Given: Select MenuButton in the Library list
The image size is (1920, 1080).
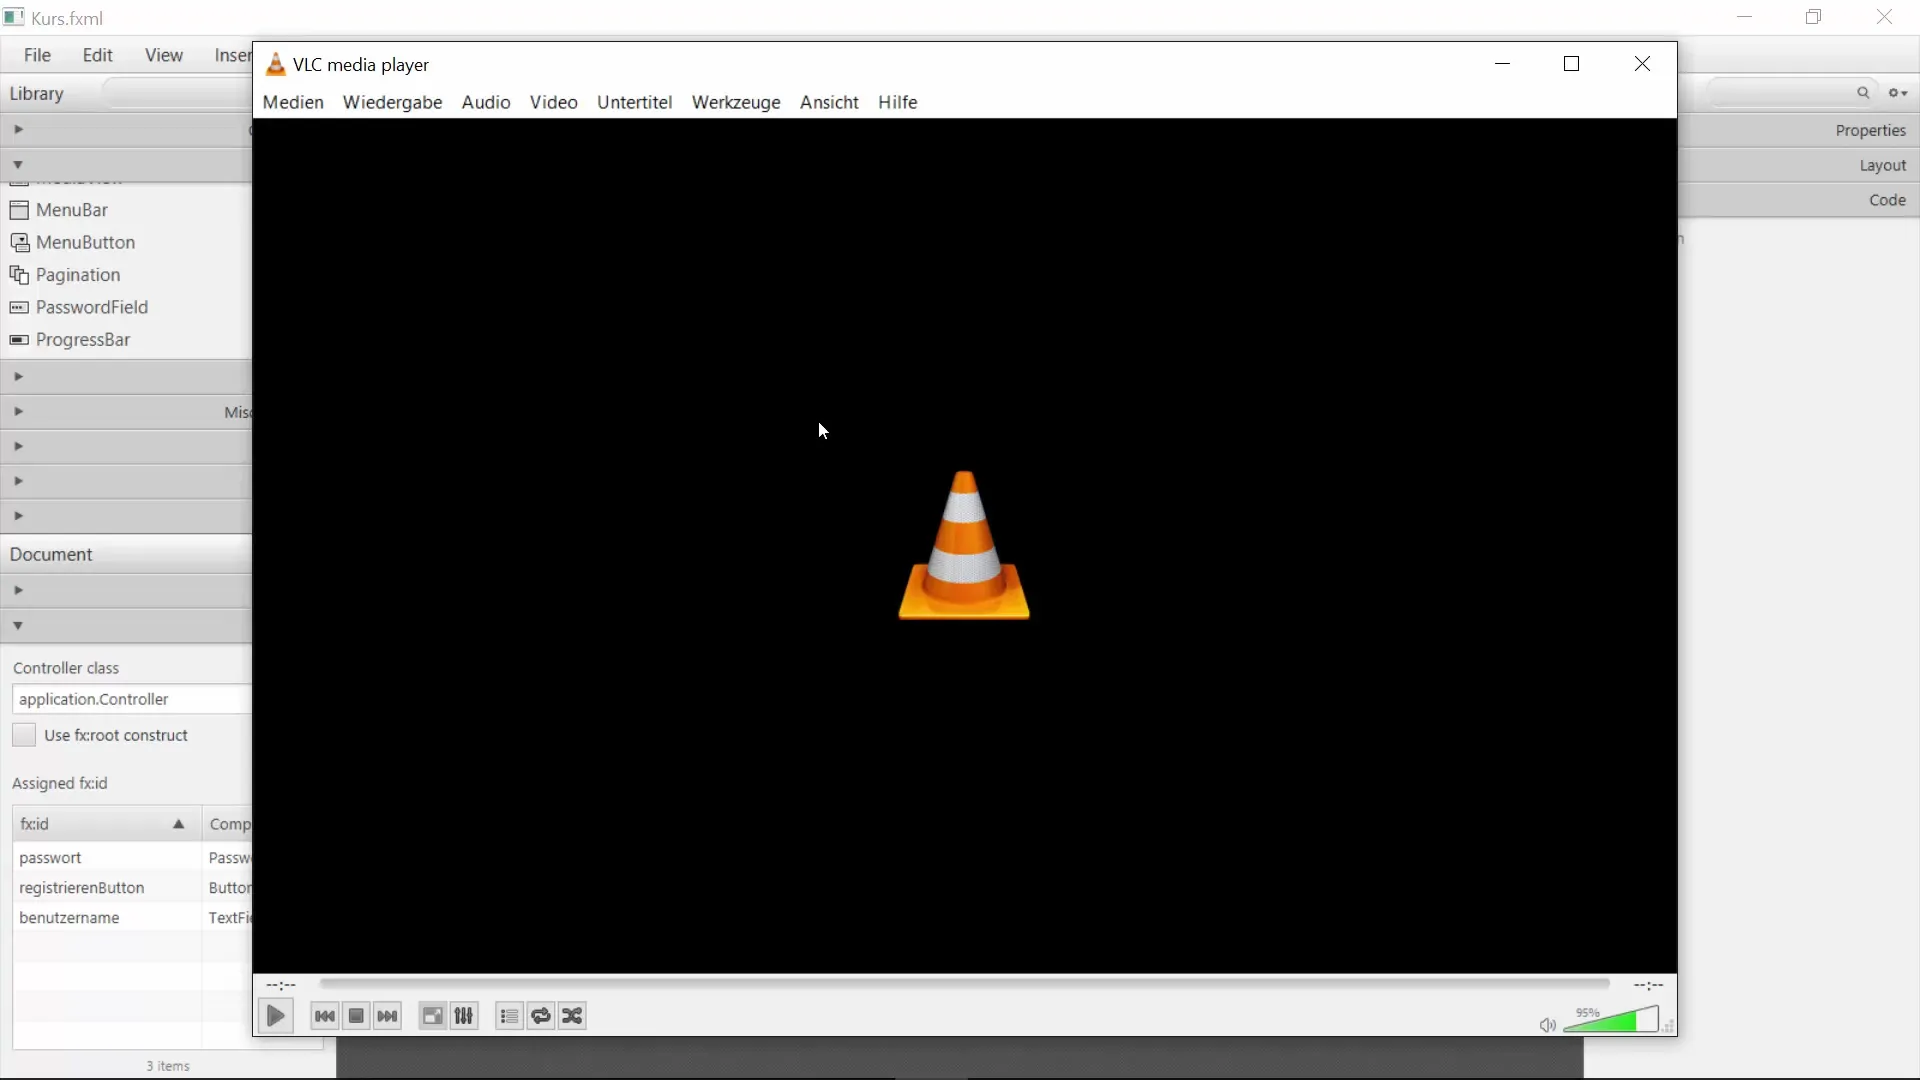Looking at the screenshot, I should [126, 242].
